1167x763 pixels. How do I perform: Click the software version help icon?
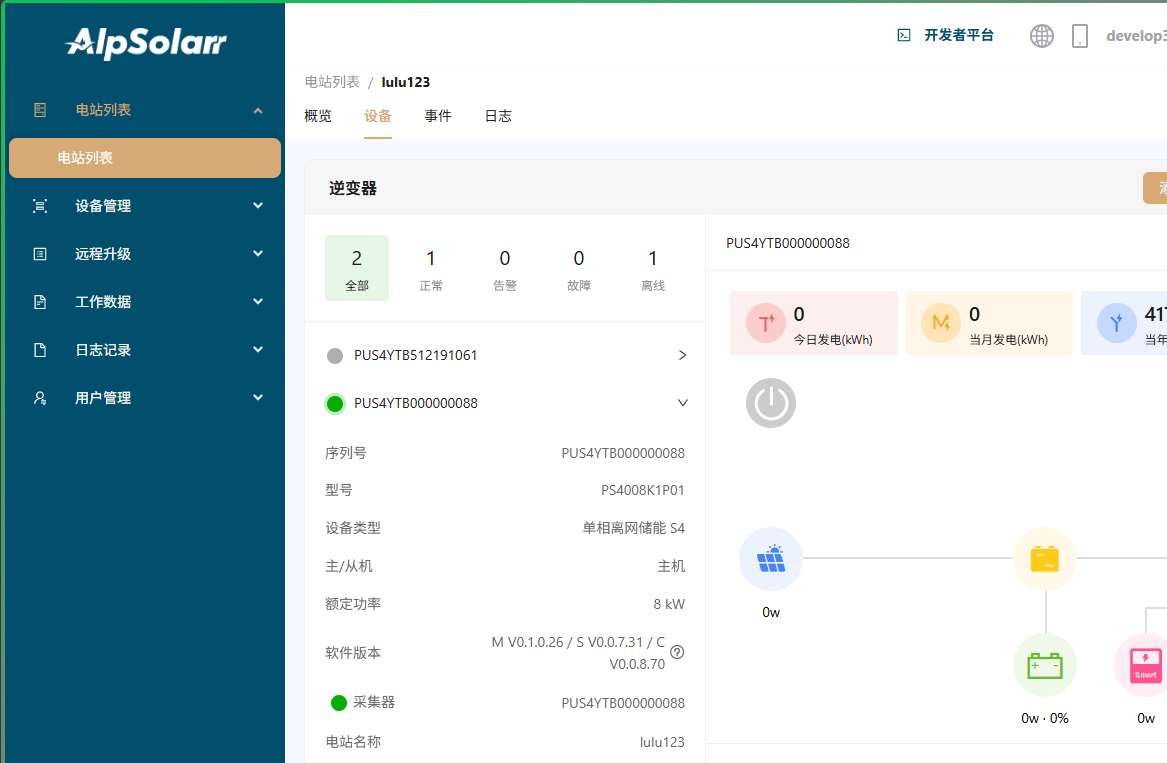click(x=677, y=652)
